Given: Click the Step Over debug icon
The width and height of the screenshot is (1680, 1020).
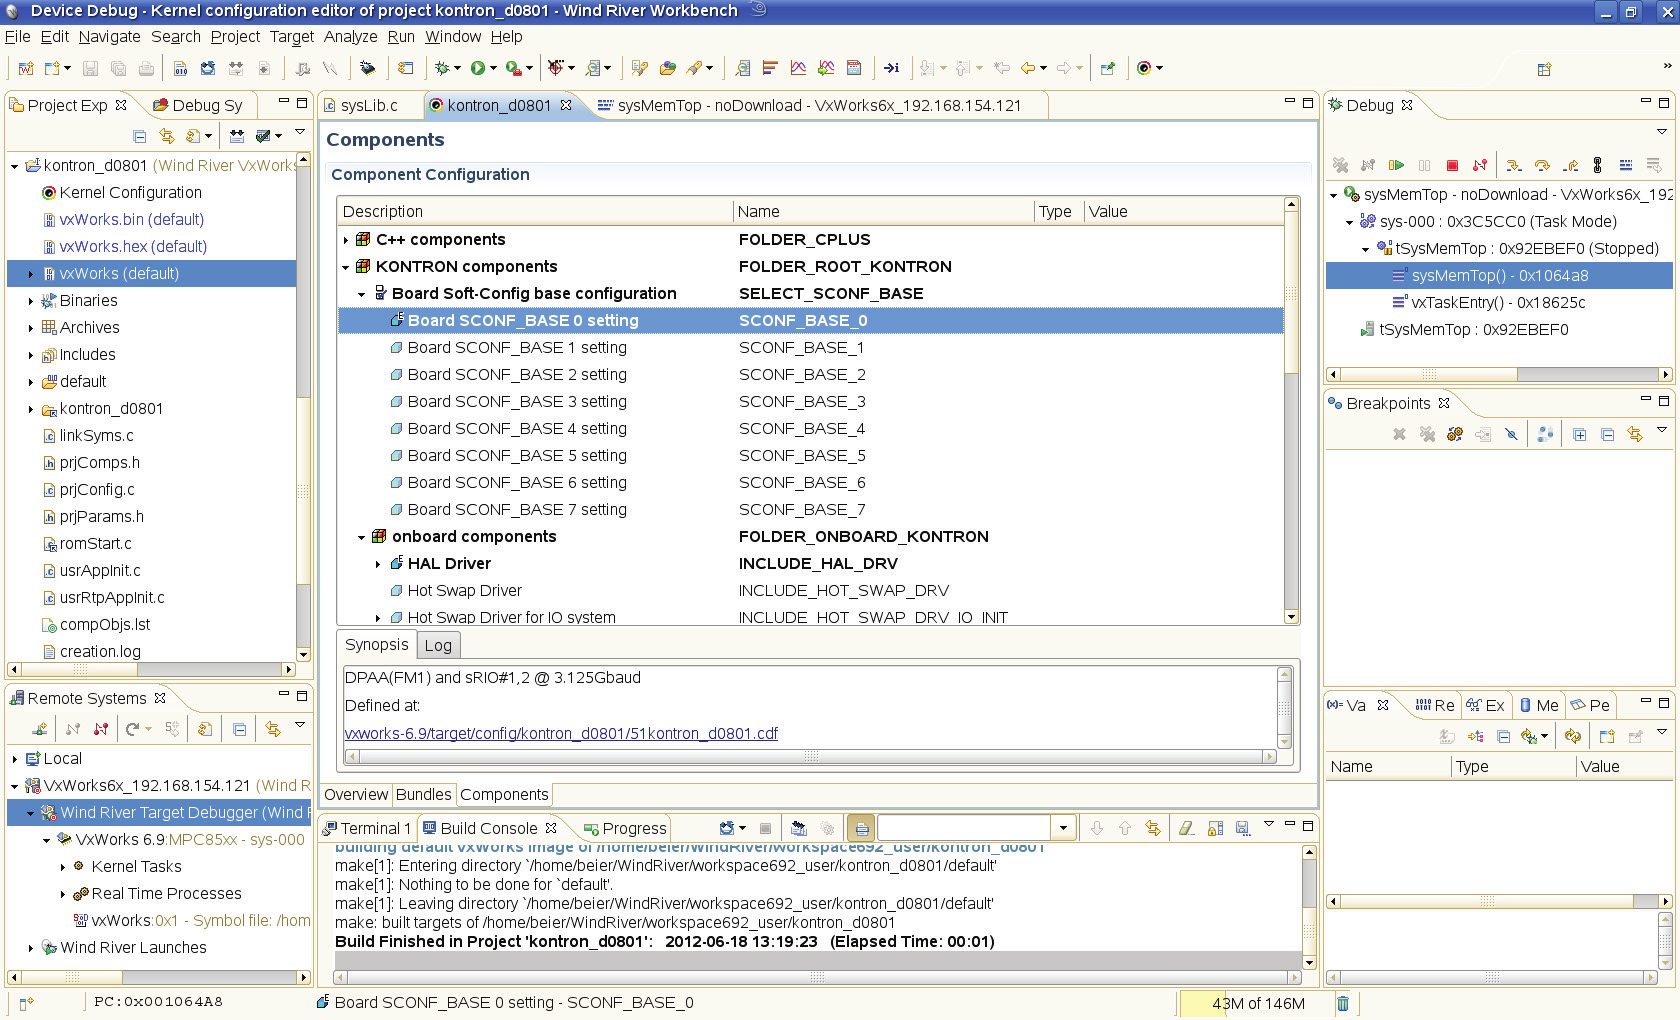Looking at the screenshot, I should [x=1542, y=165].
